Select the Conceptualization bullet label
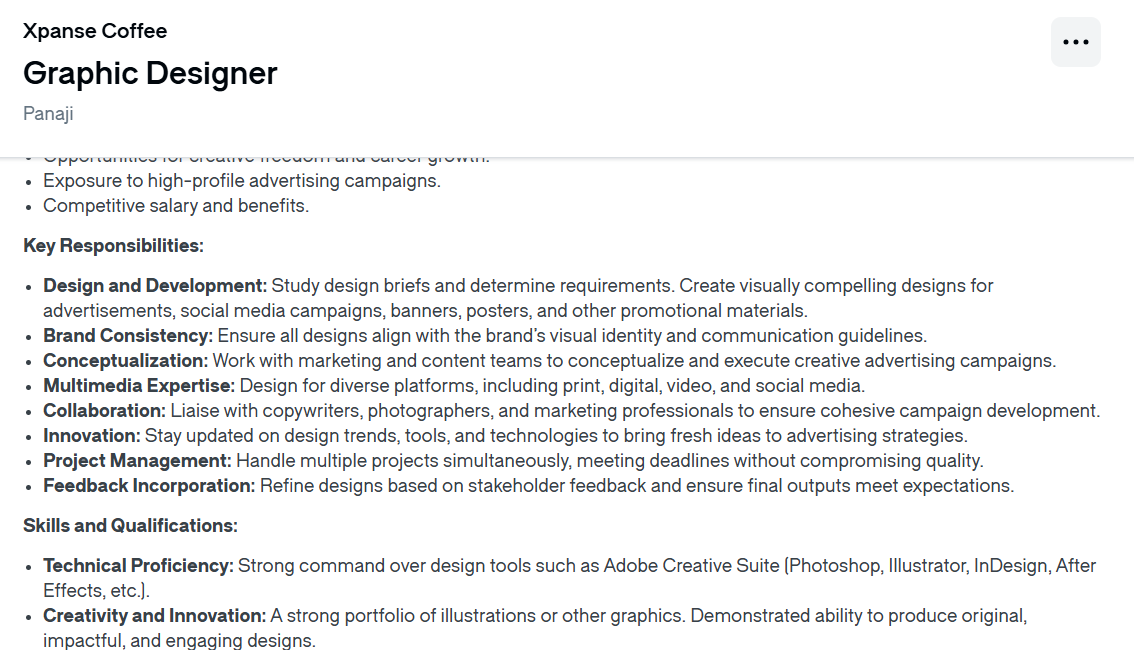Screen dimensions: 1134x650 coord(125,361)
